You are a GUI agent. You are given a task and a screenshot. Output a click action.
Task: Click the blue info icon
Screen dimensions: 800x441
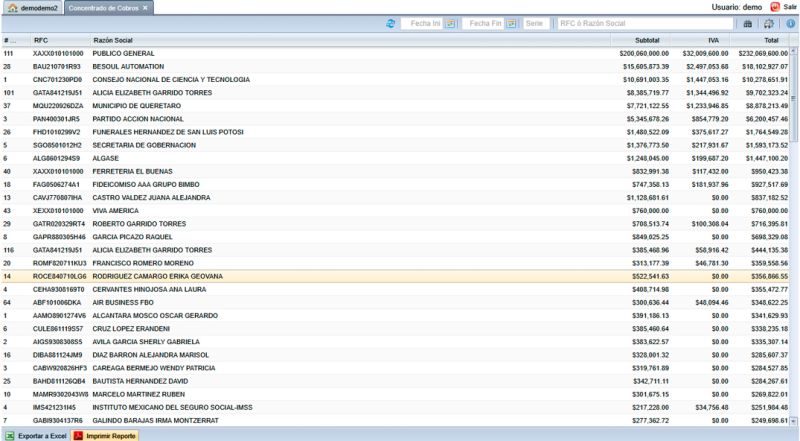coord(790,23)
